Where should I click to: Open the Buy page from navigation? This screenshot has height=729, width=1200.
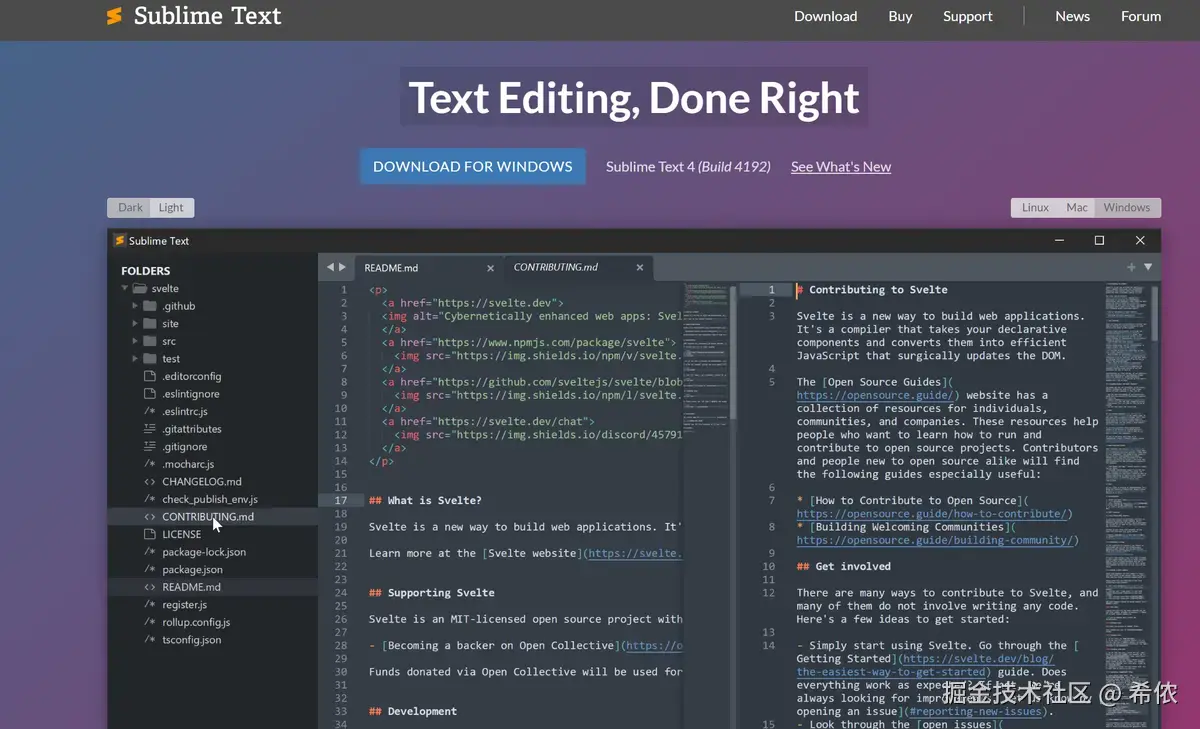[x=900, y=16]
